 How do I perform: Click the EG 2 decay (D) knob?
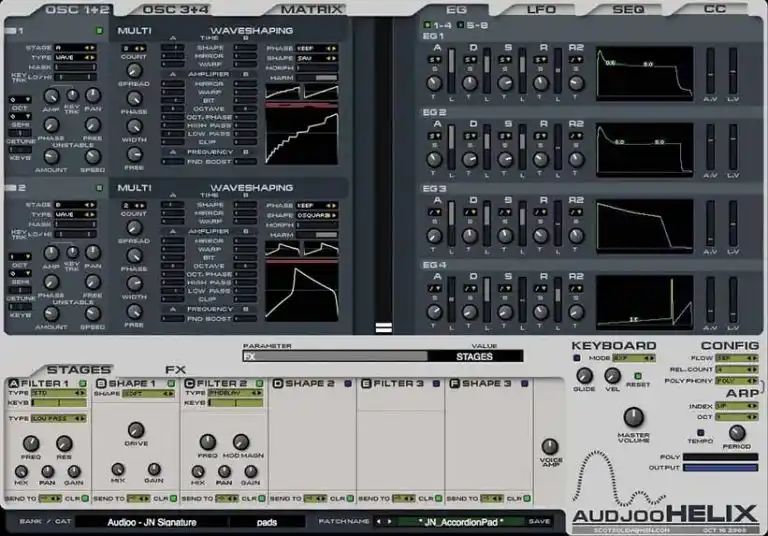[470, 160]
